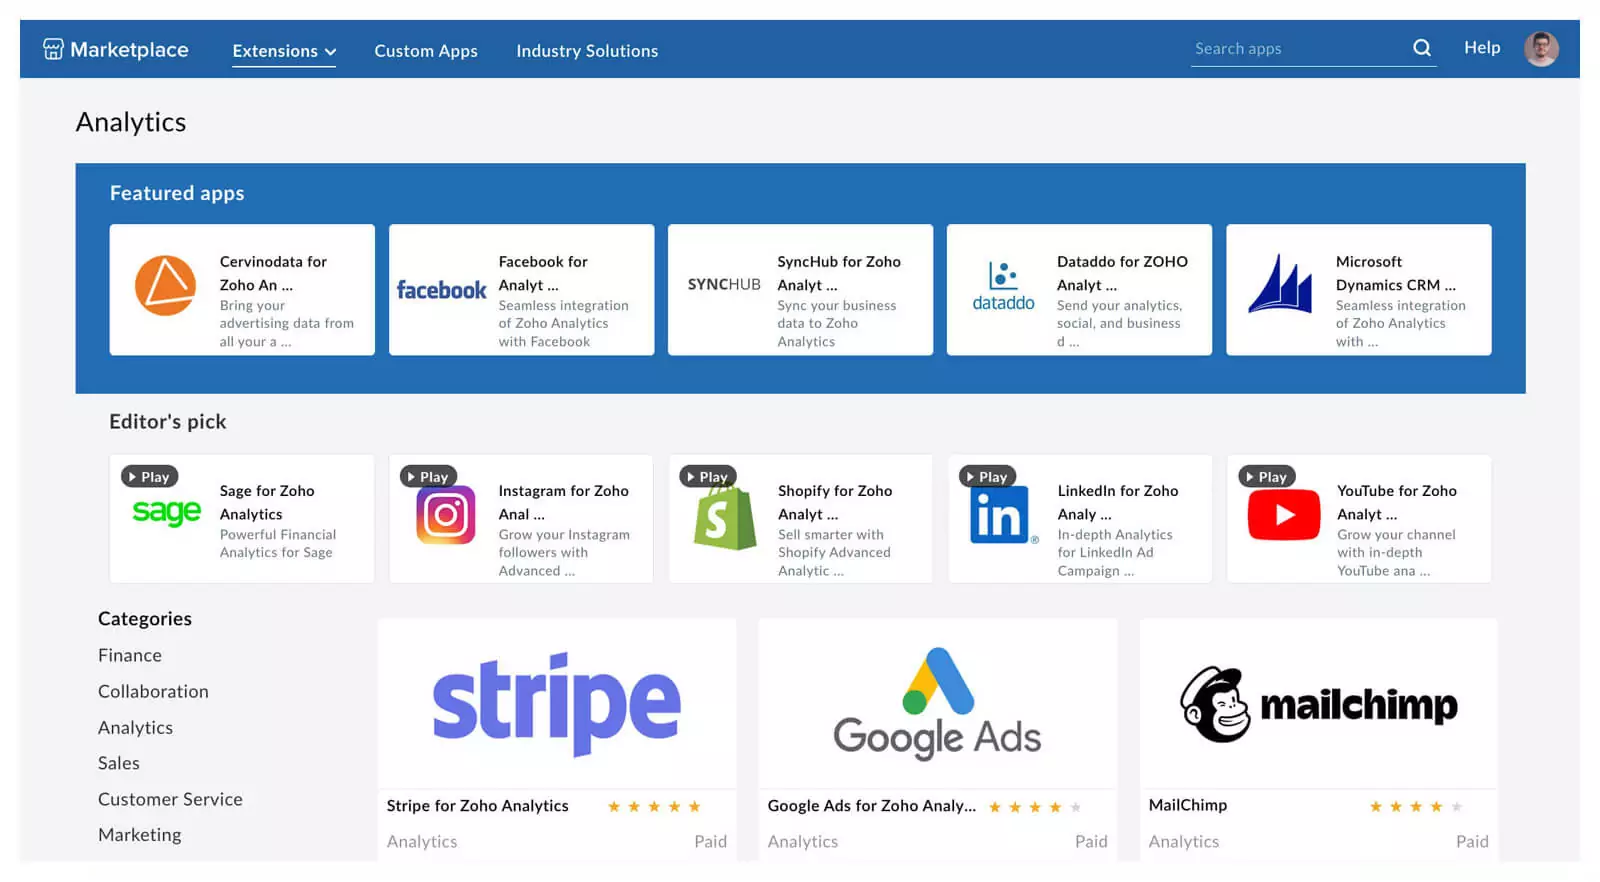Click the Shopify bag logo

[725, 518]
